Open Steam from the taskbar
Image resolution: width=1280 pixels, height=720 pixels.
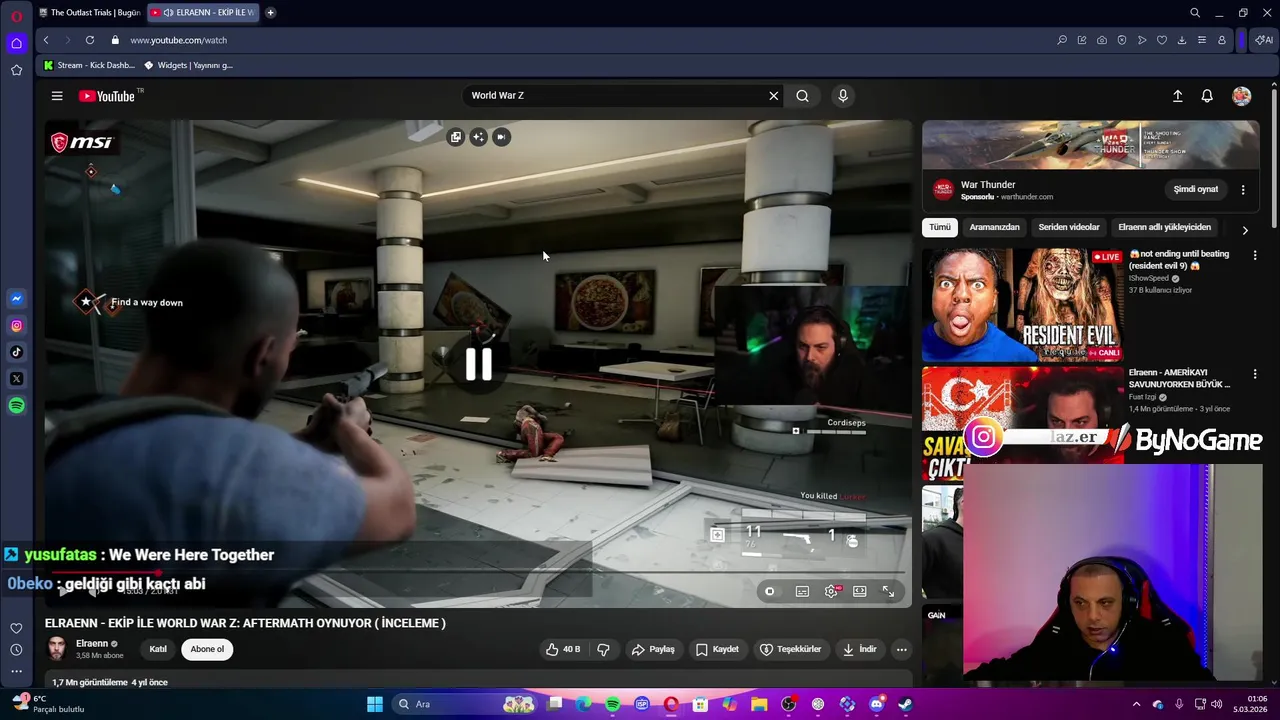click(905, 704)
